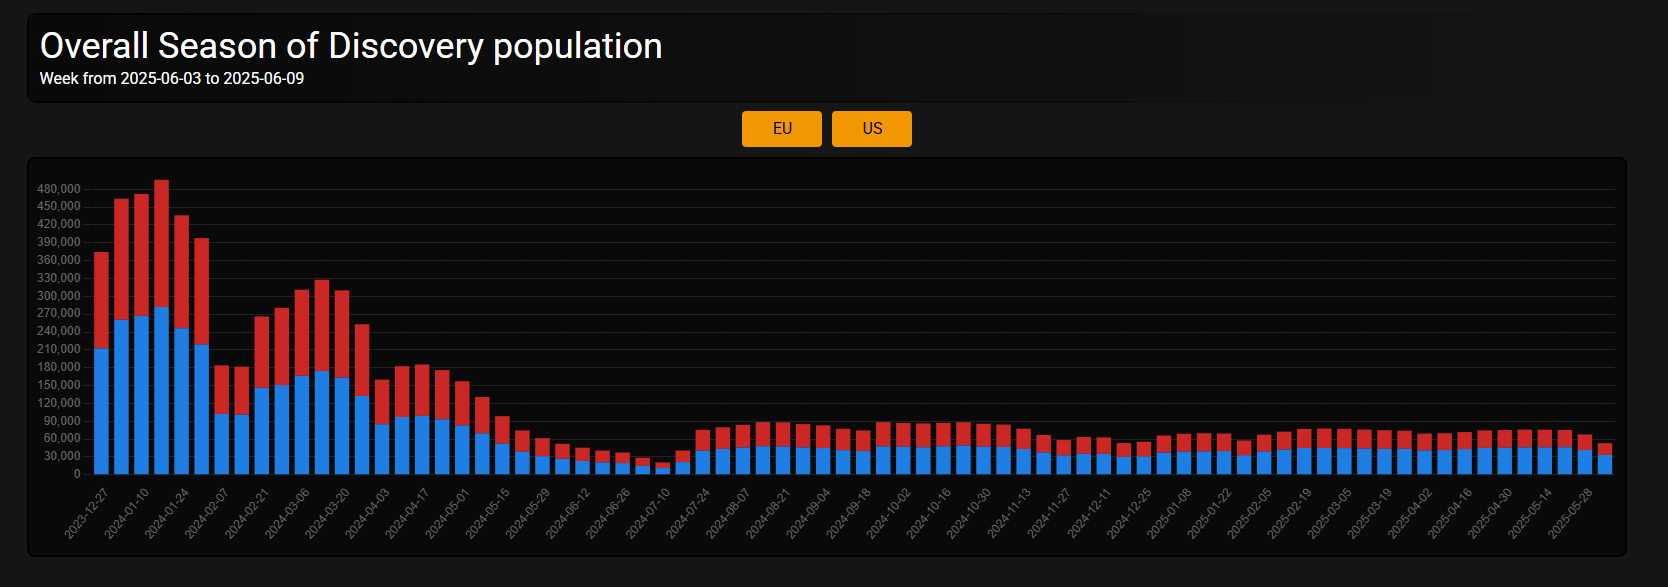Click the 2025-05-14 x-axis date label

click(1530, 514)
